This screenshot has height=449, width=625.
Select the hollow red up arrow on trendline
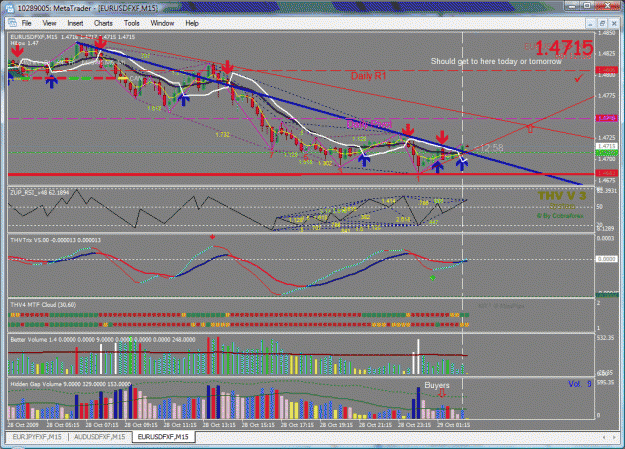click(x=530, y=129)
